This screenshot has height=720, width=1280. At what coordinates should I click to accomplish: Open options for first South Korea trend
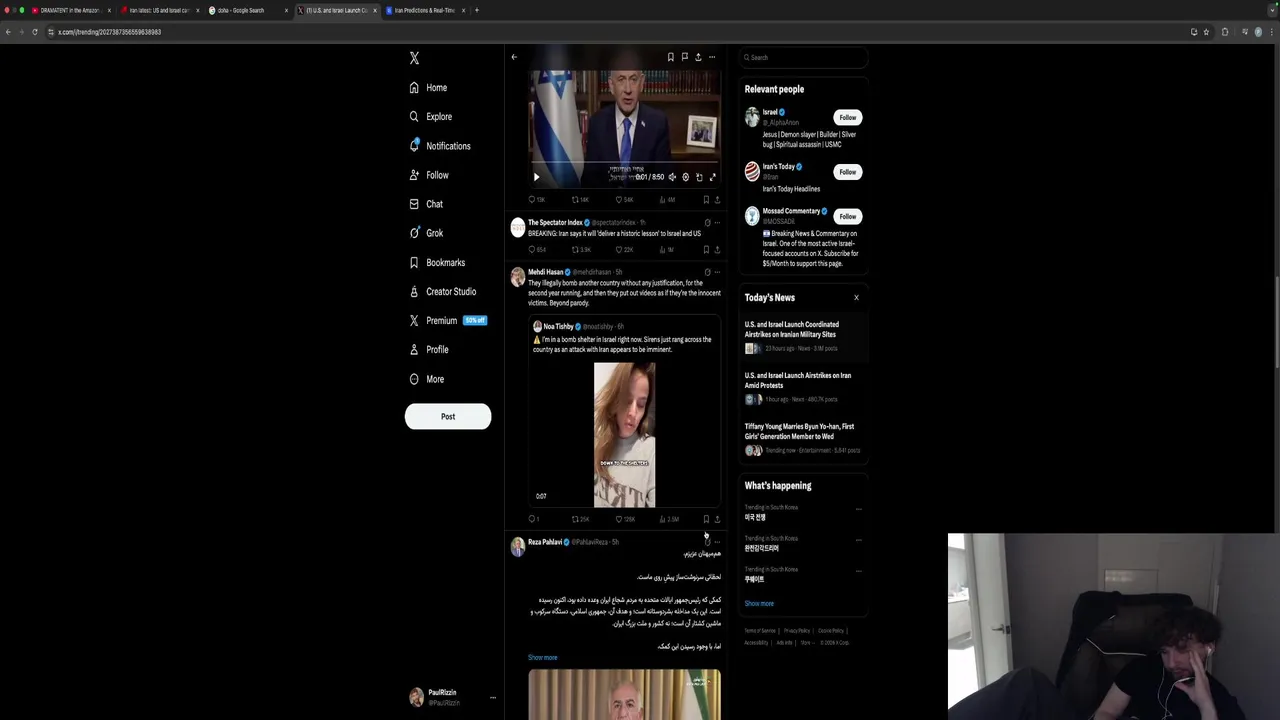[x=858, y=509]
